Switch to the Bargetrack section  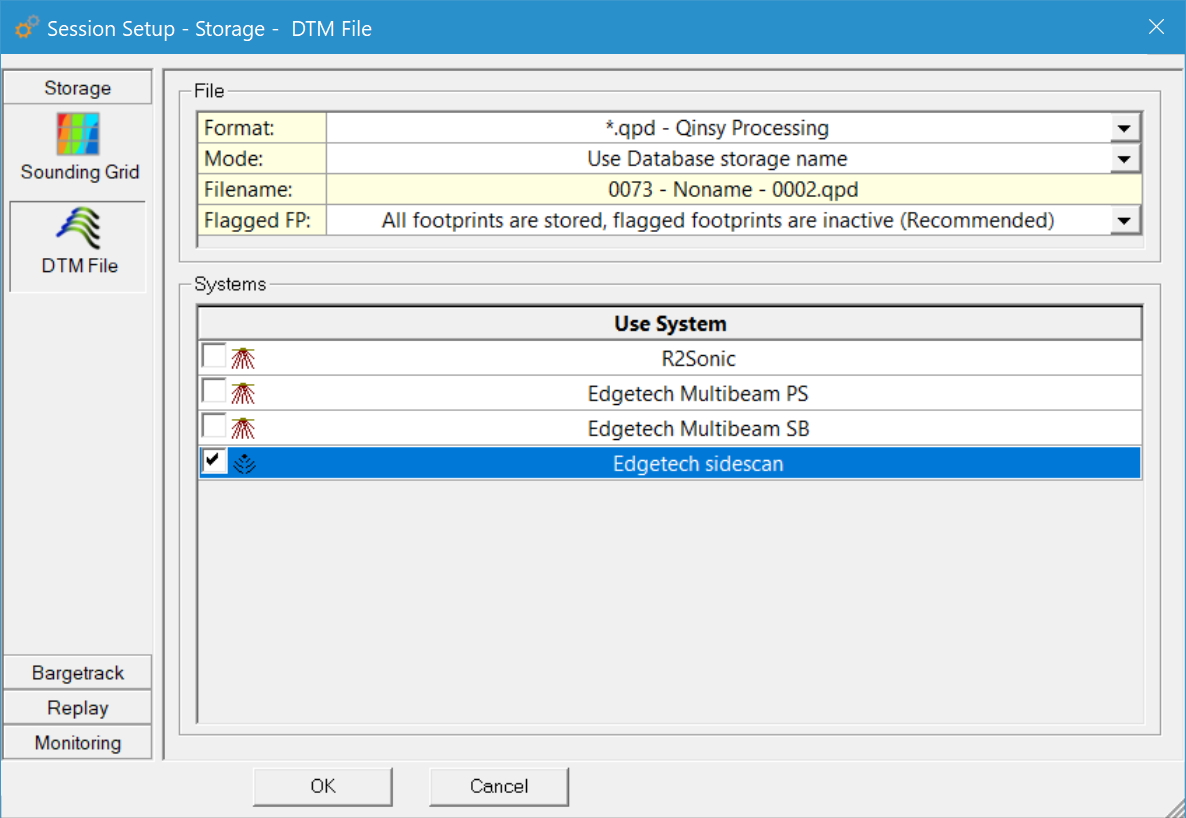tap(78, 673)
